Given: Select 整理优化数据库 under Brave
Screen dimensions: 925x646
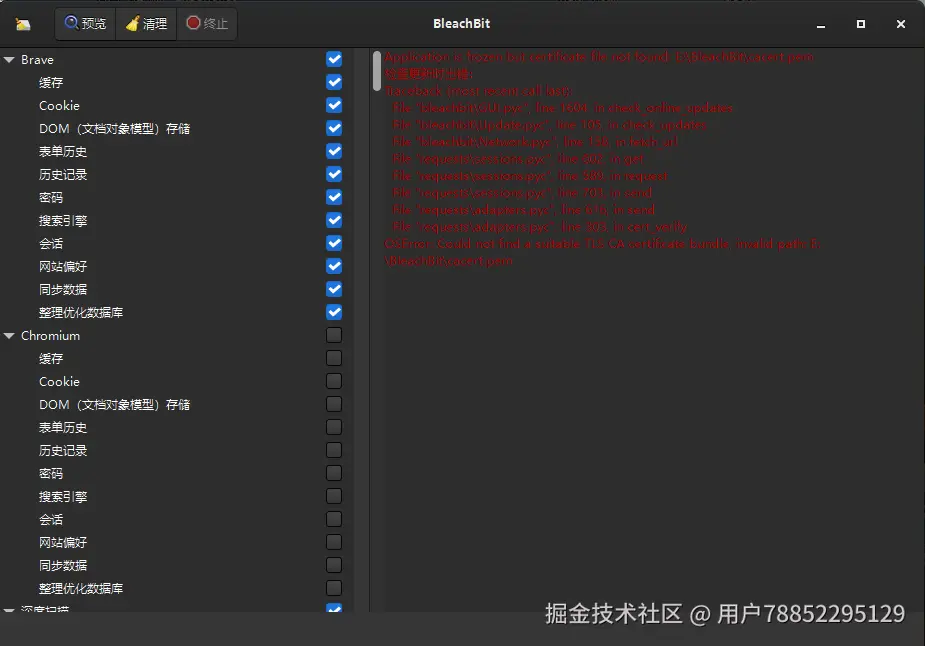Looking at the screenshot, I should [81, 313].
